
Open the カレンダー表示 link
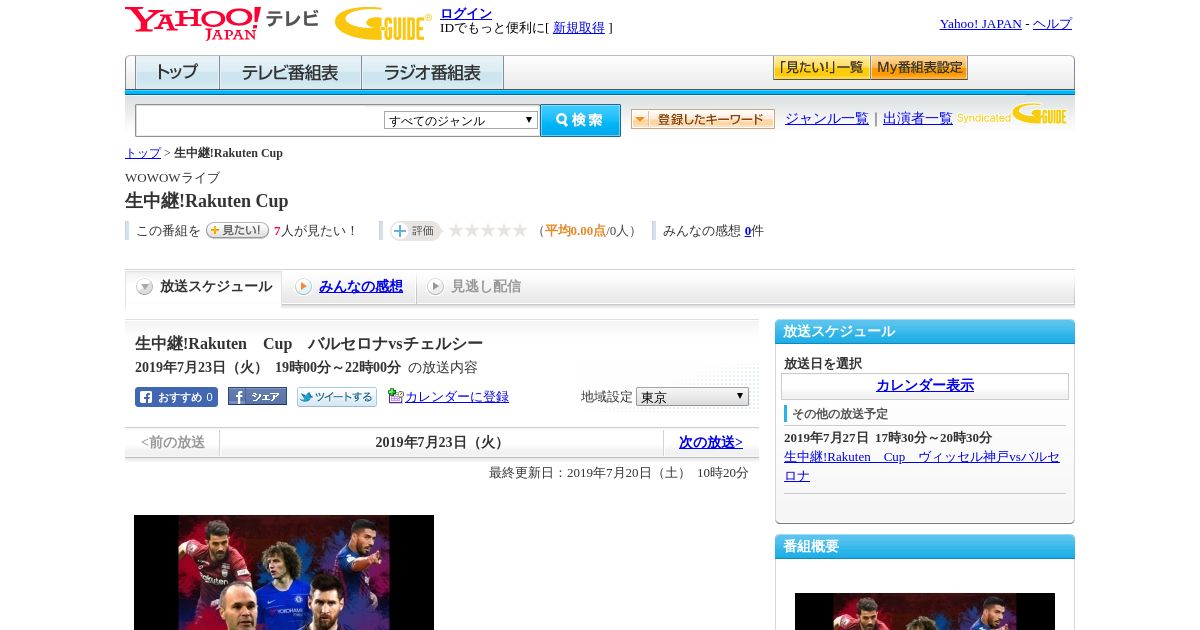[x=925, y=386]
